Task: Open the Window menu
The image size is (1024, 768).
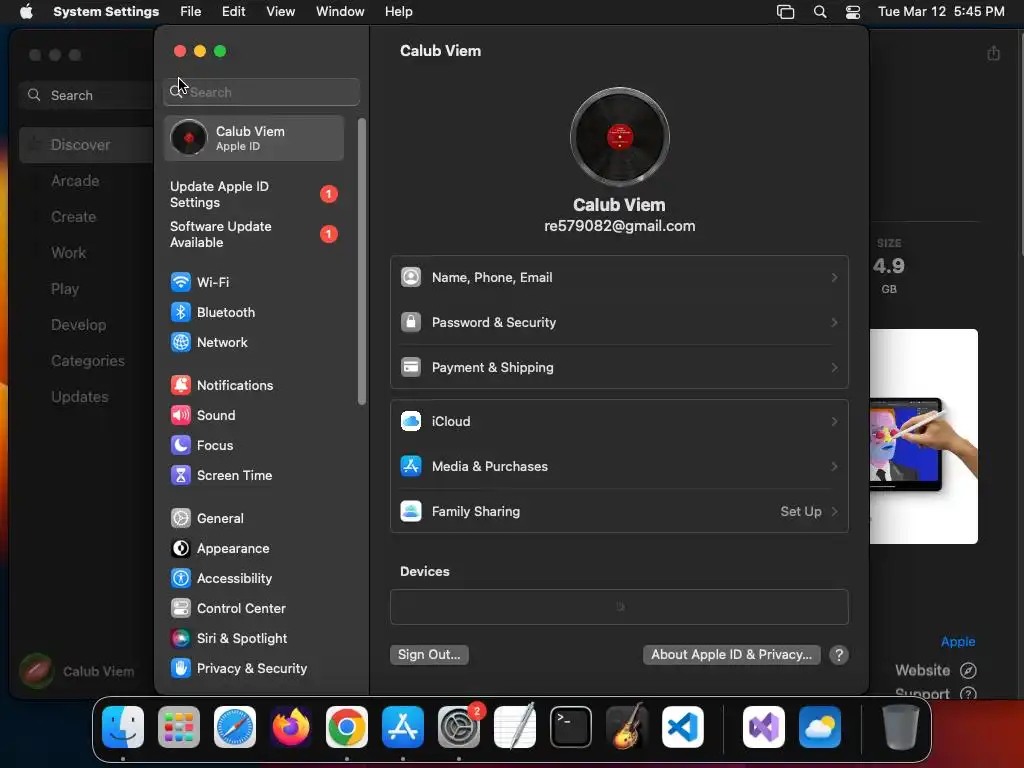Action: (340, 12)
